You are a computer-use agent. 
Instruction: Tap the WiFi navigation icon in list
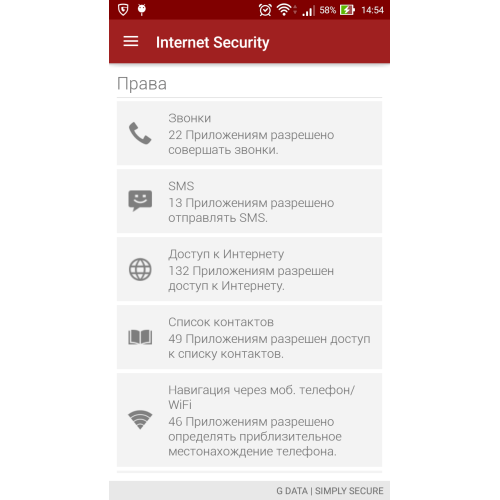[x=140, y=420]
